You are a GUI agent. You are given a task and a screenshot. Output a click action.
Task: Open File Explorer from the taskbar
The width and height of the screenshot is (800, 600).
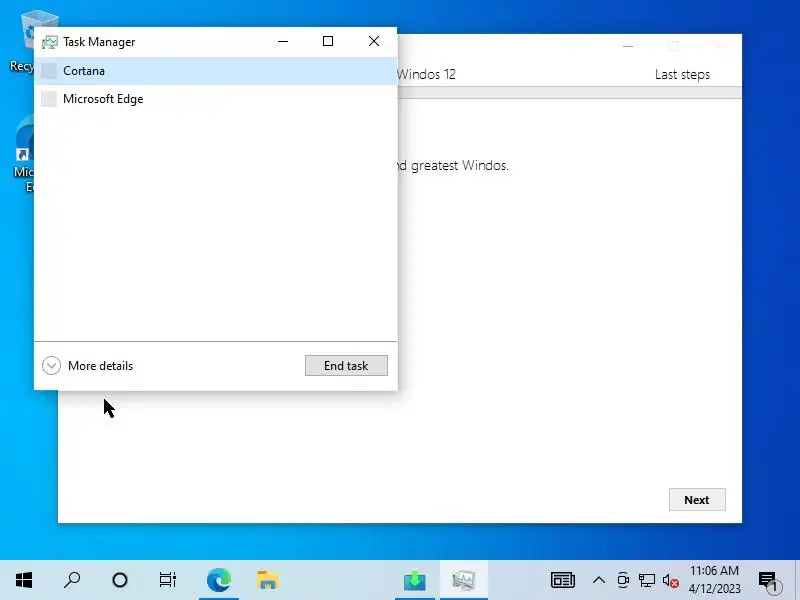point(267,580)
